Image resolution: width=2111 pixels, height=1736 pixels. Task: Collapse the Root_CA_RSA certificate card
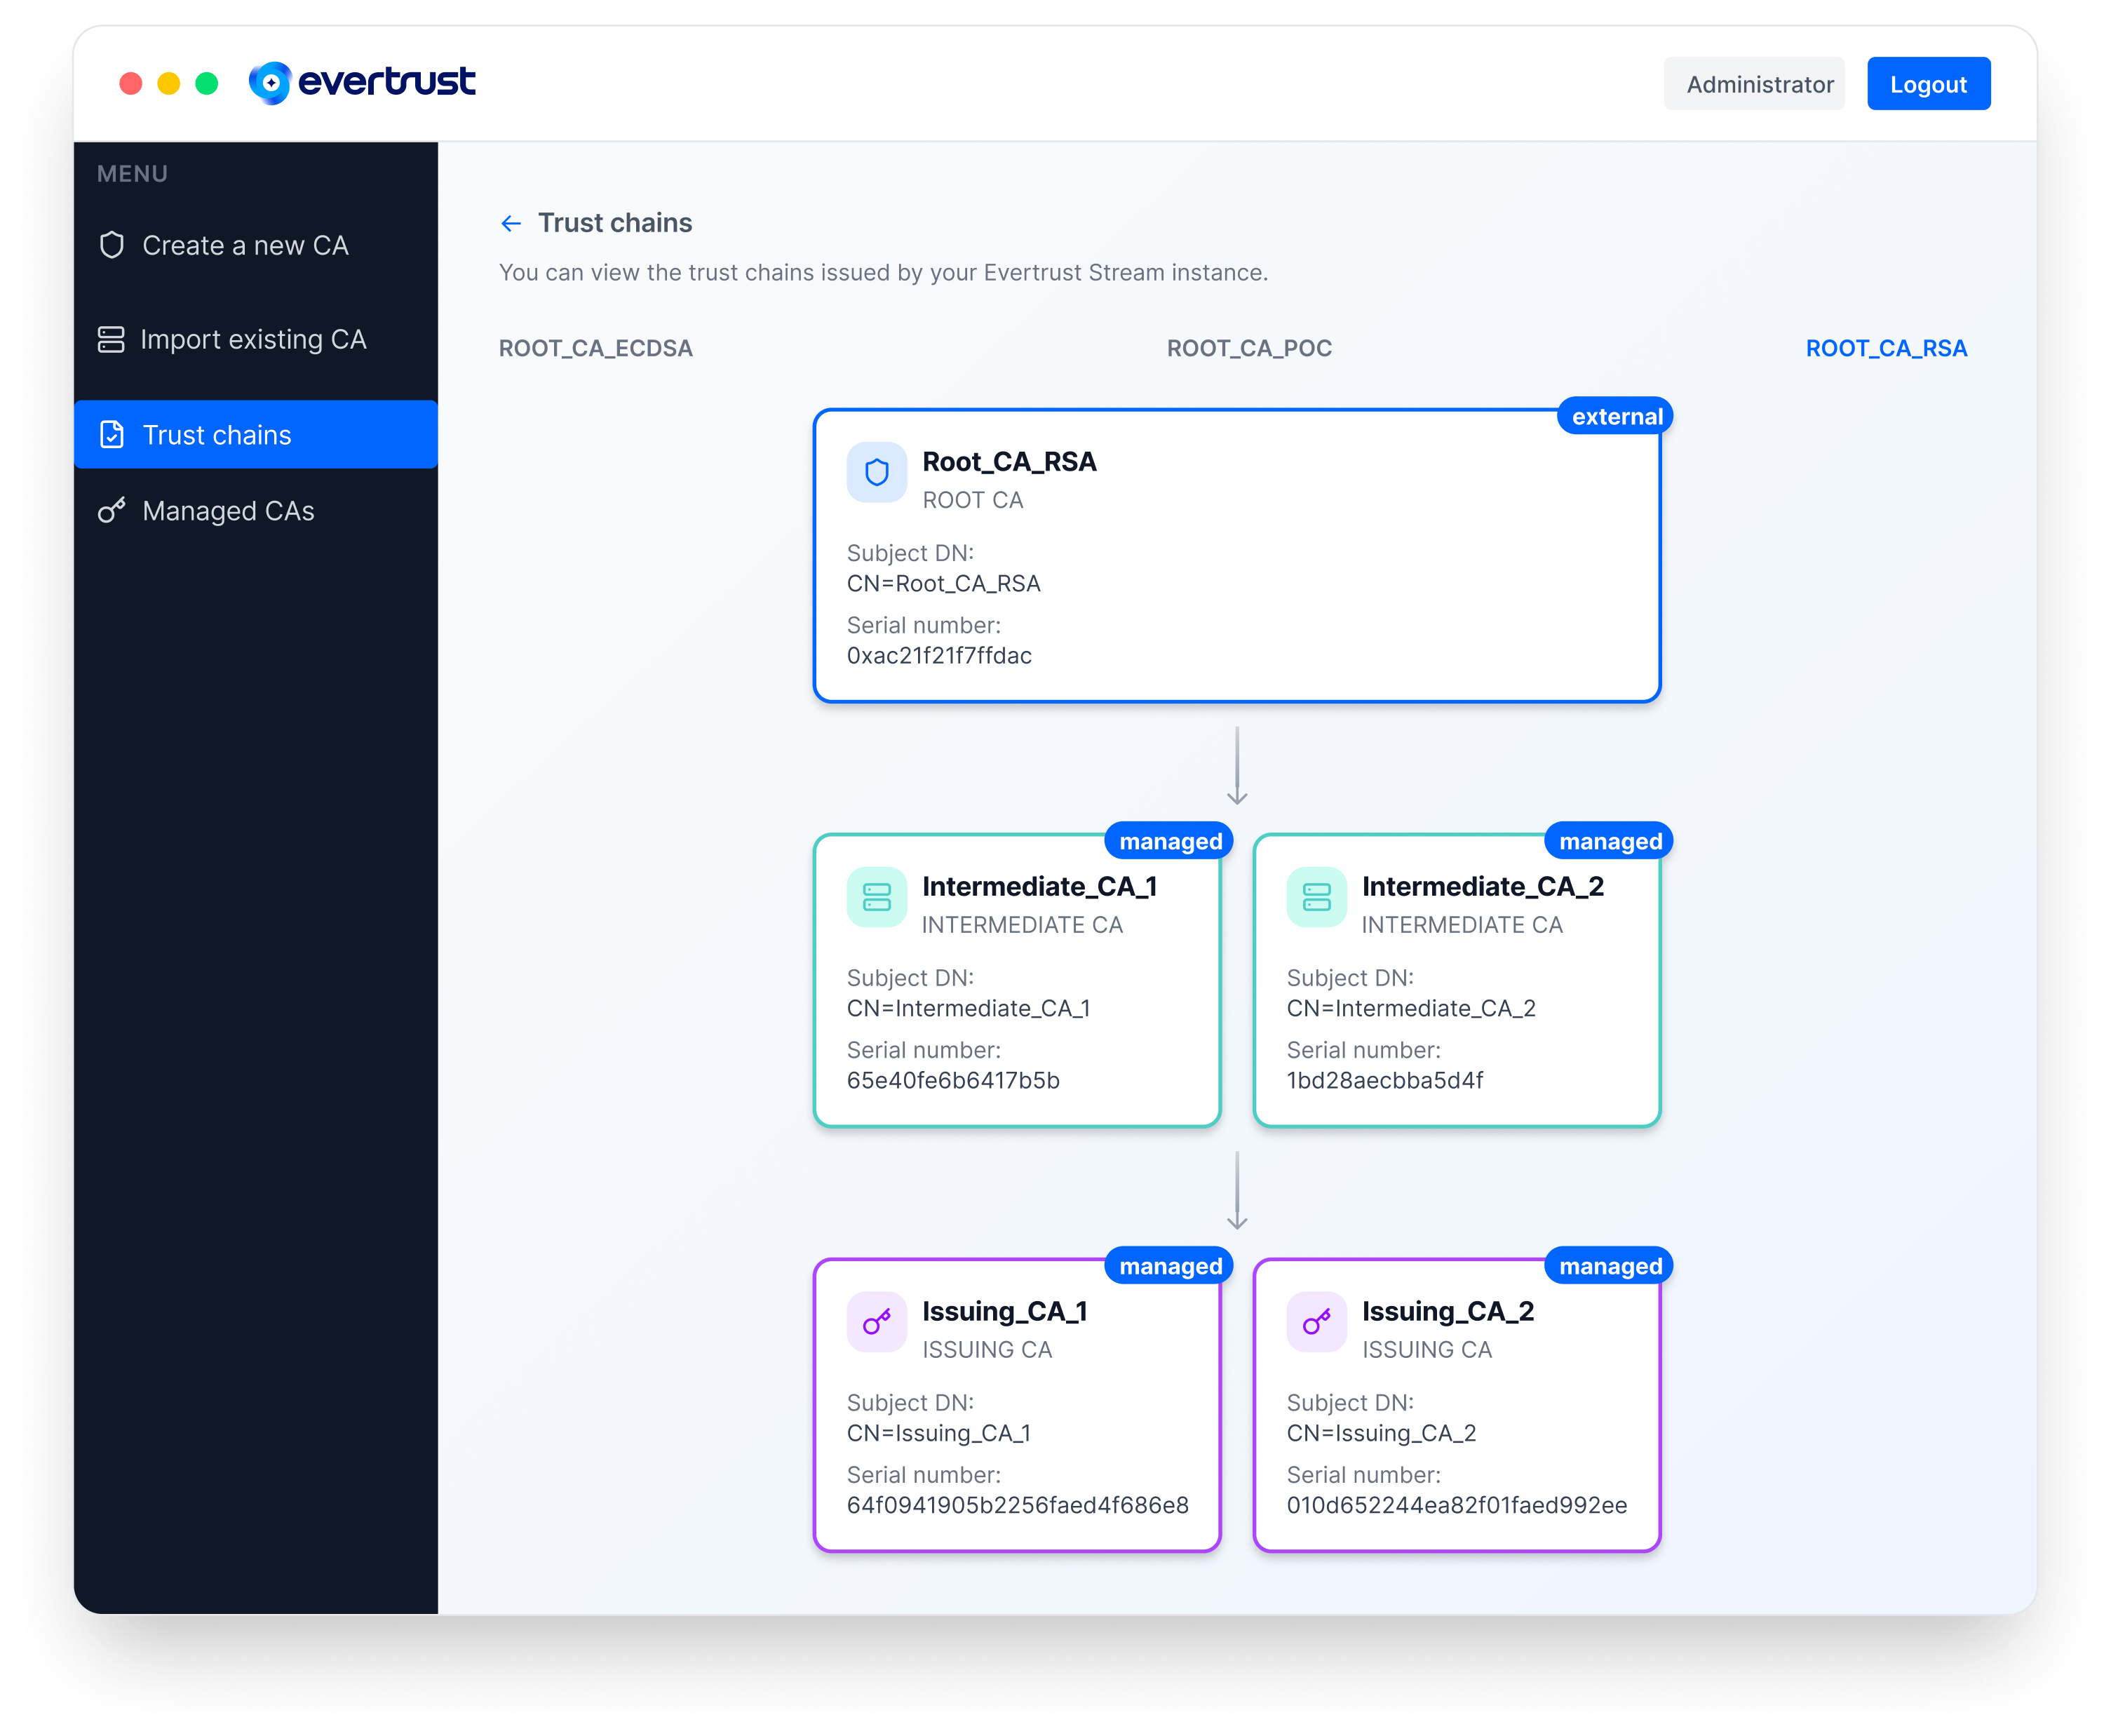pyautogui.click(x=1237, y=556)
